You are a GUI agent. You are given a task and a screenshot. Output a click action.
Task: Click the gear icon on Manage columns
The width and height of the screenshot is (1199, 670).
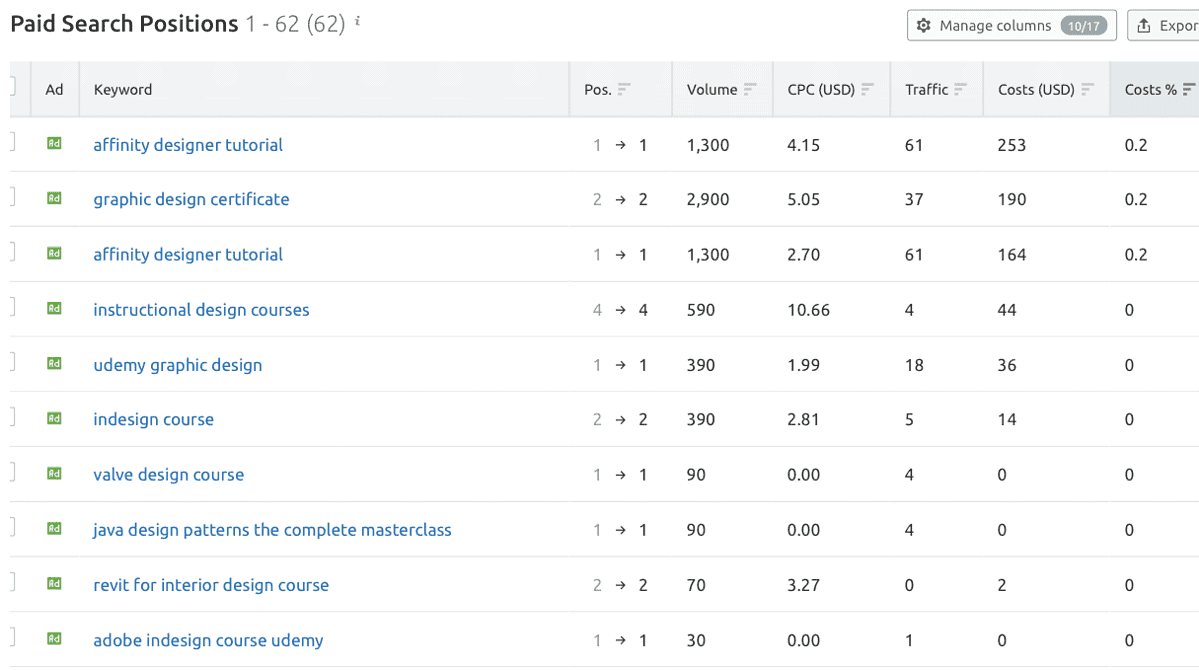pyautogui.click(x=923, y=25)
